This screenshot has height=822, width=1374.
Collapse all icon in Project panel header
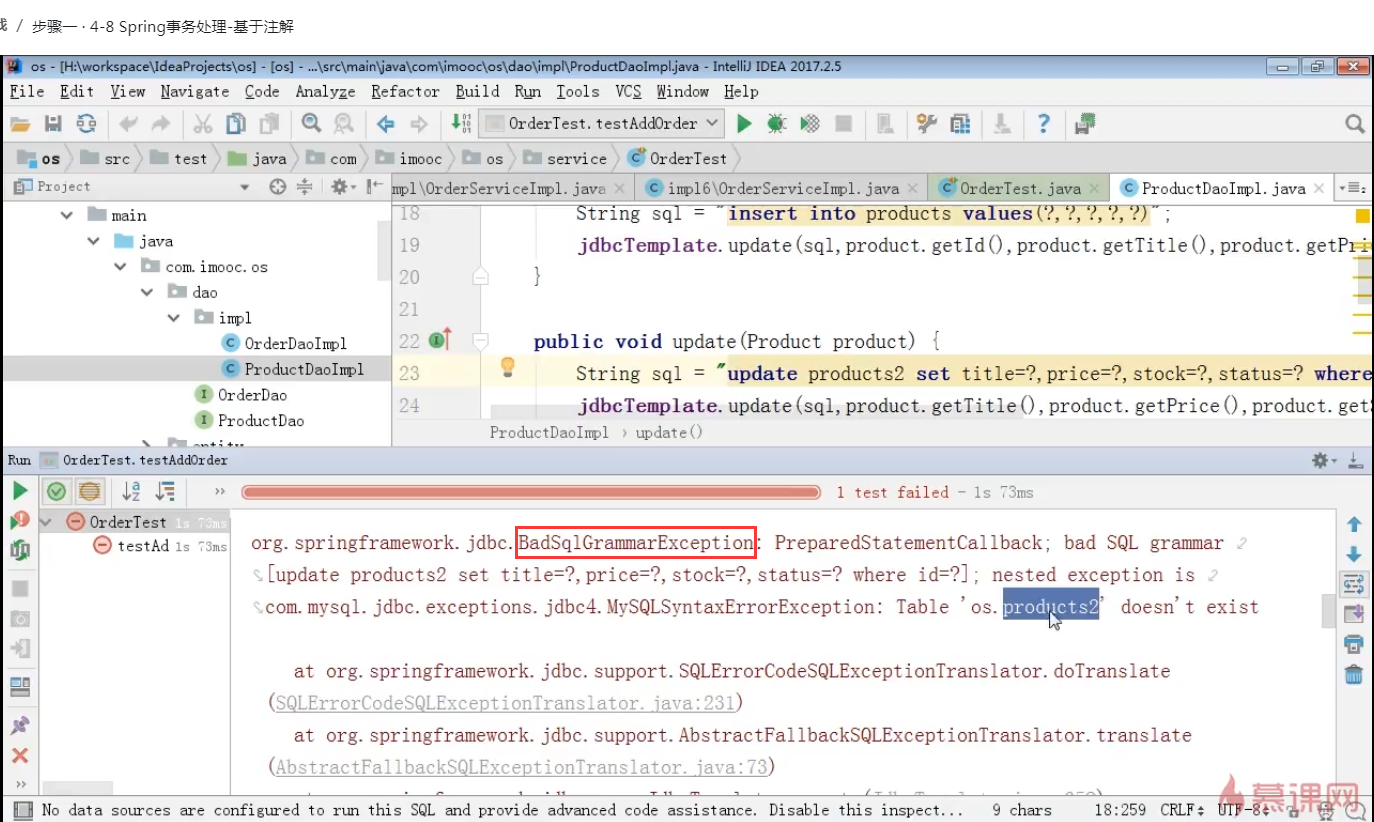[x=305, y=187]
